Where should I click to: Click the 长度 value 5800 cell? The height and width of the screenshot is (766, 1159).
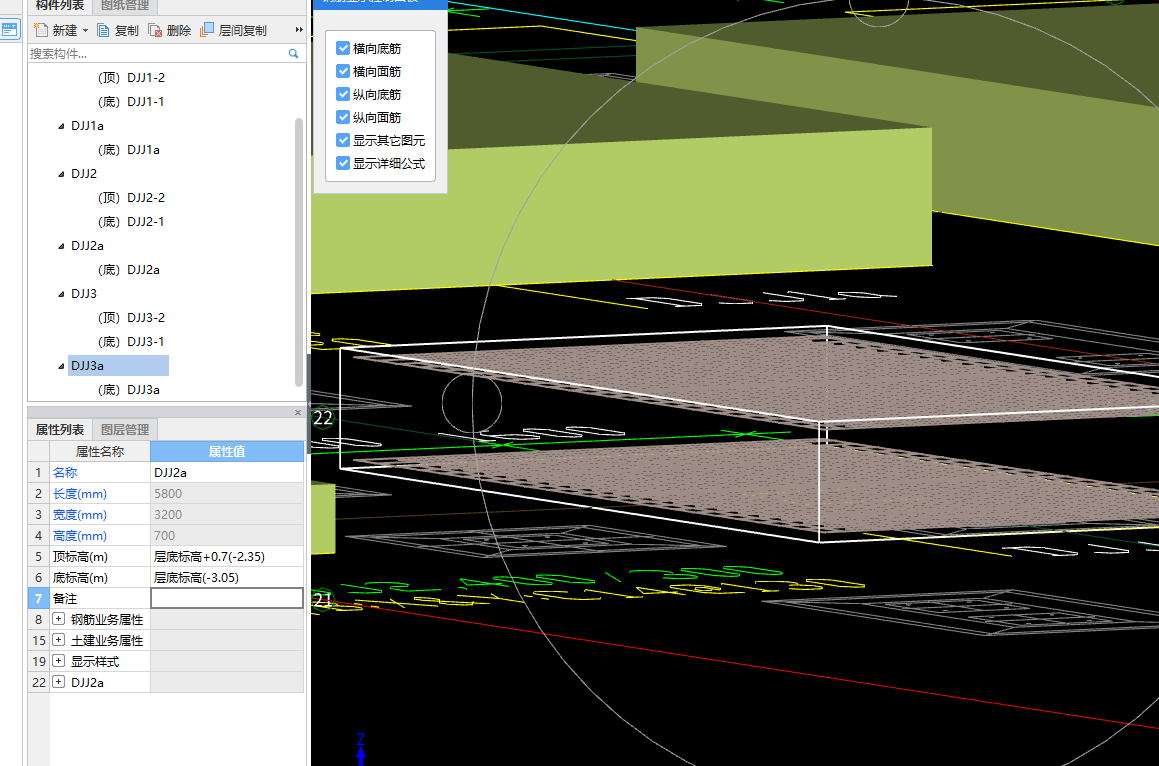click(227, 493)
